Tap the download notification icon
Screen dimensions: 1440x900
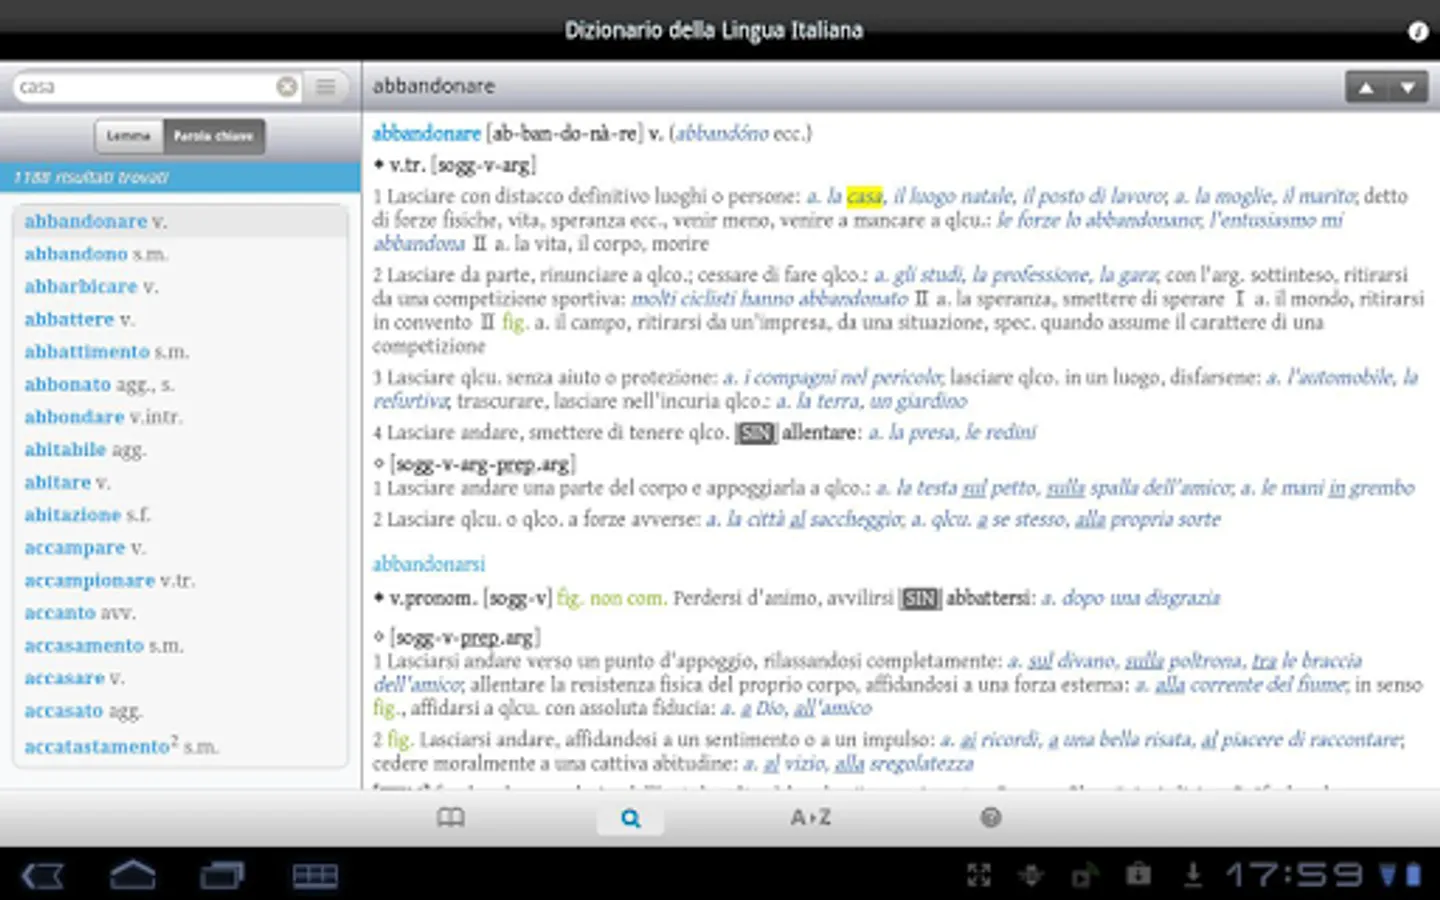[x=1192, y=875]
